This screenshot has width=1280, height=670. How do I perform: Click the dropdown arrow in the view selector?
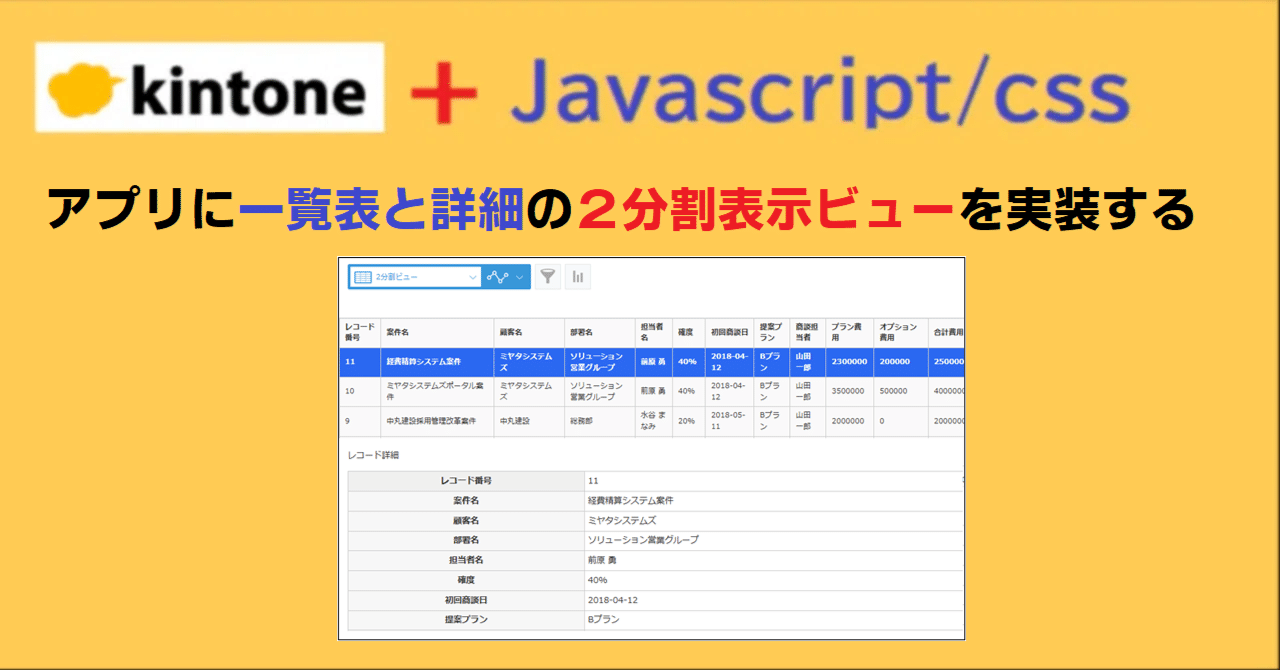pyautogui.click(x=472, y=278)
